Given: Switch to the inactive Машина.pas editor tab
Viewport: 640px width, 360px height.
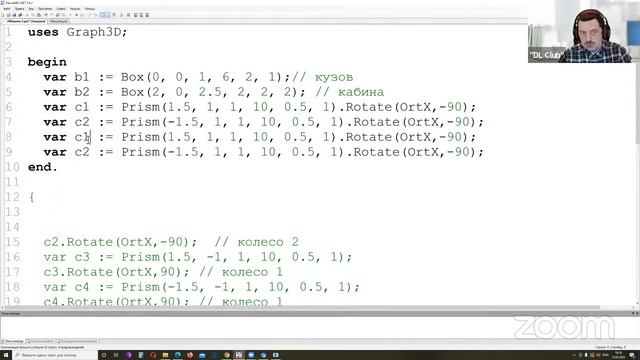Looking at the screenshot, I should 58,21.
